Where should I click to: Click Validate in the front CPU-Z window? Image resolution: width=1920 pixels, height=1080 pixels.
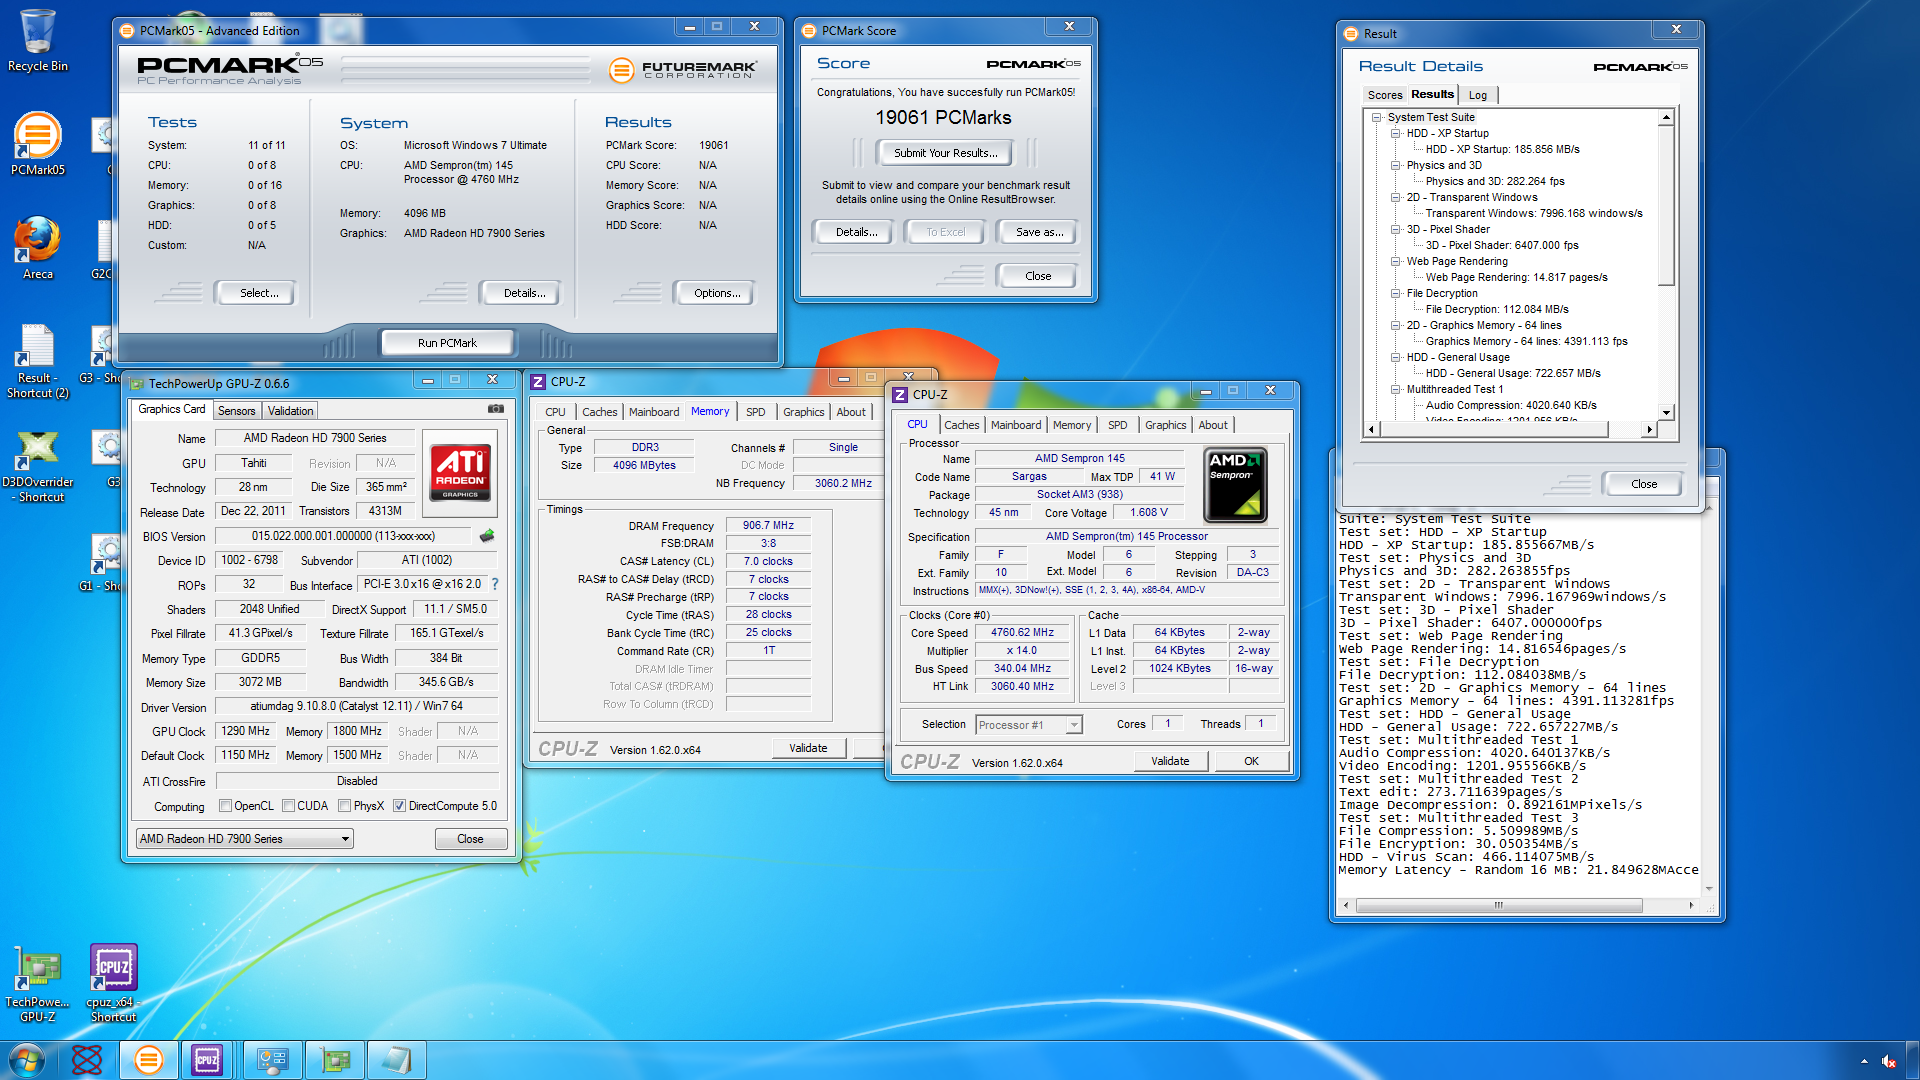[1170, 761]
